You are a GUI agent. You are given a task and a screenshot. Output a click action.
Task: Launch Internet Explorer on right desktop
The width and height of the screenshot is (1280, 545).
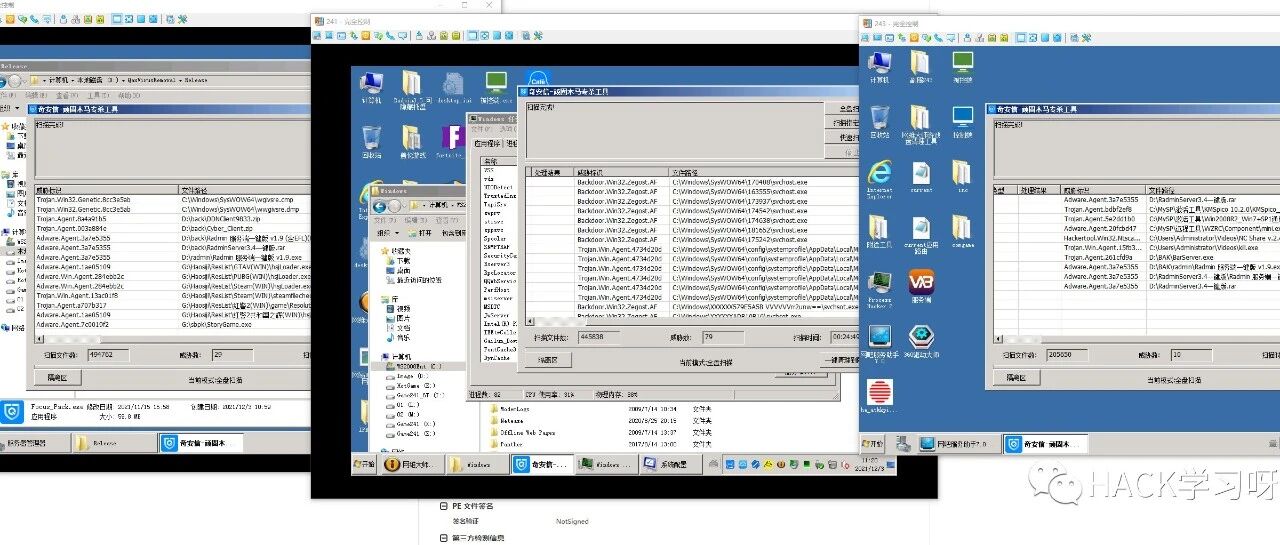[880, 178]
